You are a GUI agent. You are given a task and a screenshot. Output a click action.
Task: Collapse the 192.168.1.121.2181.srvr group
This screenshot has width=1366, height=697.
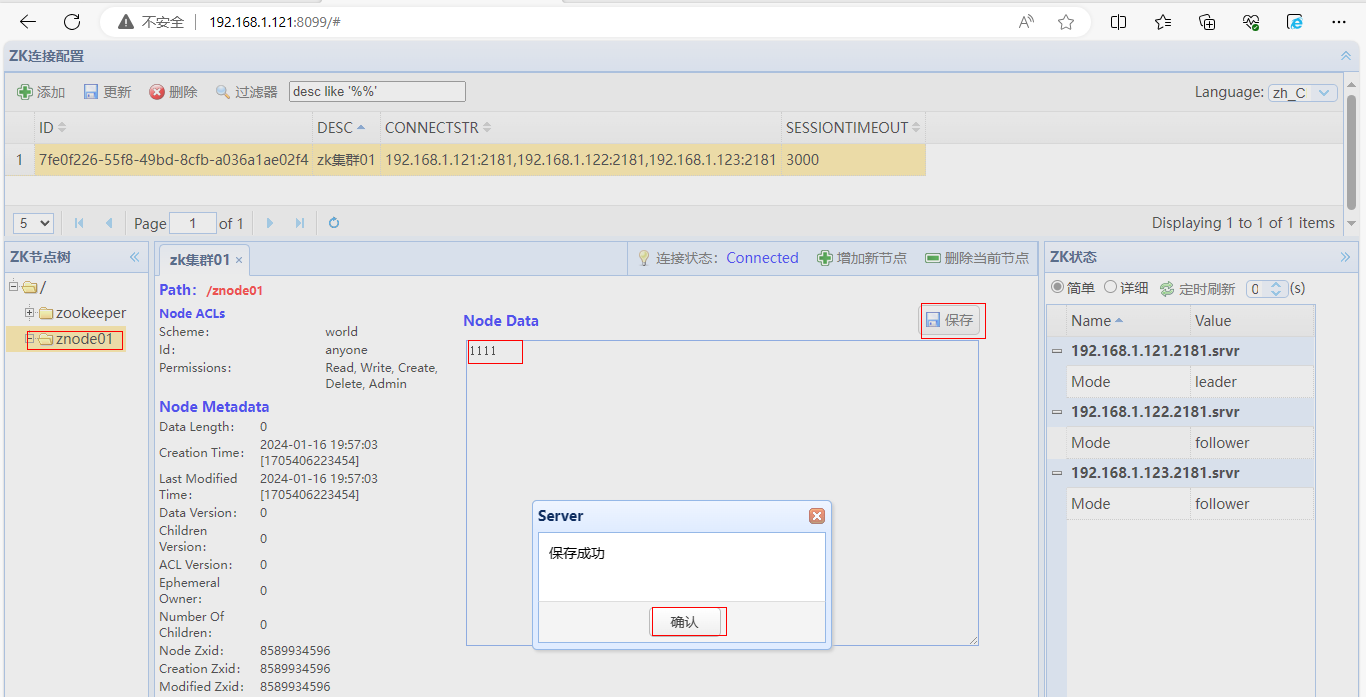(1057, 351)
